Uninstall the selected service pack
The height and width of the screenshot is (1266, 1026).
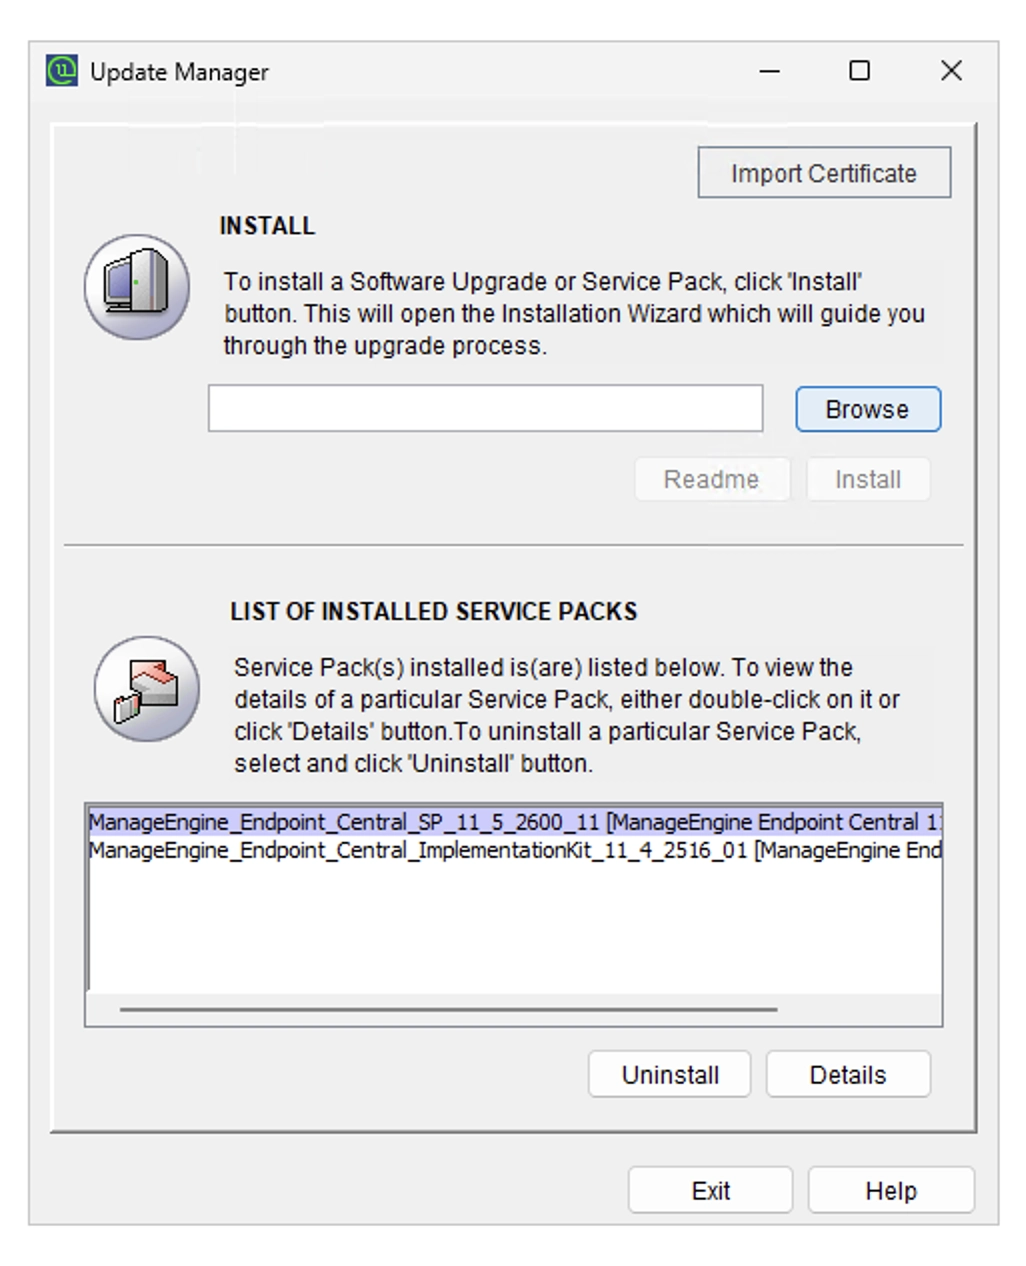tap(670, 1074)
